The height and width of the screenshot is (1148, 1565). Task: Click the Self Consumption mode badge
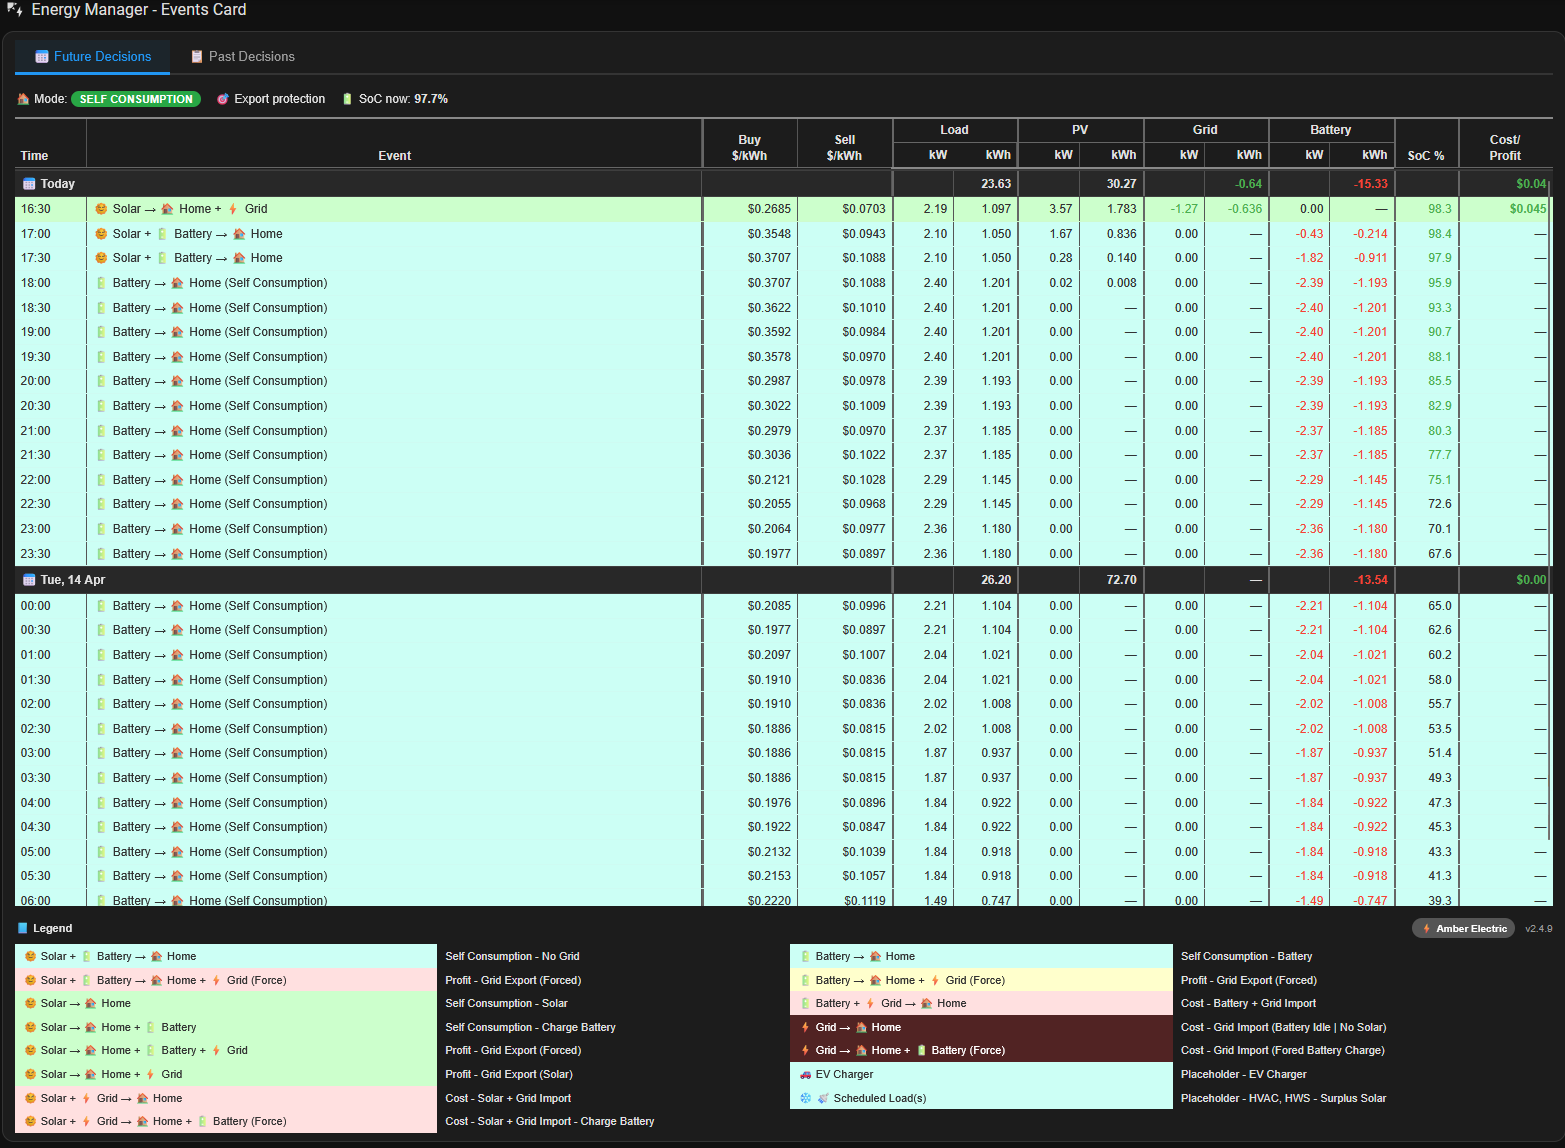point(136,99)
